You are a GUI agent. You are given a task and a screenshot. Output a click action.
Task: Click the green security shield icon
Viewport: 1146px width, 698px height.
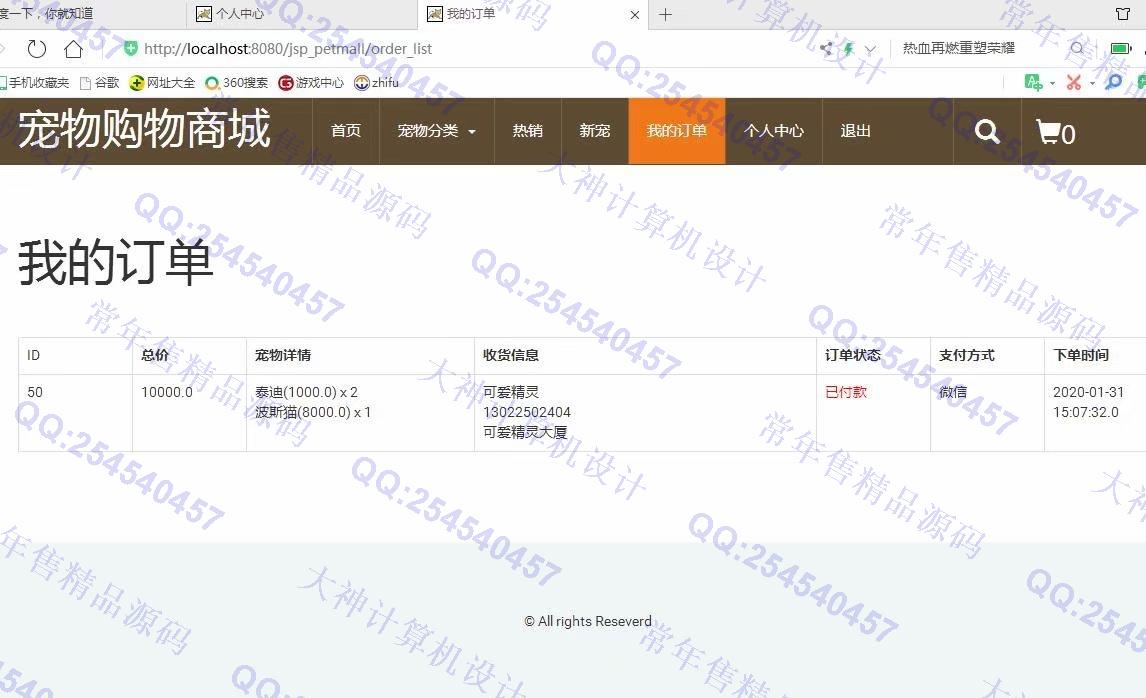coord(131,48)
